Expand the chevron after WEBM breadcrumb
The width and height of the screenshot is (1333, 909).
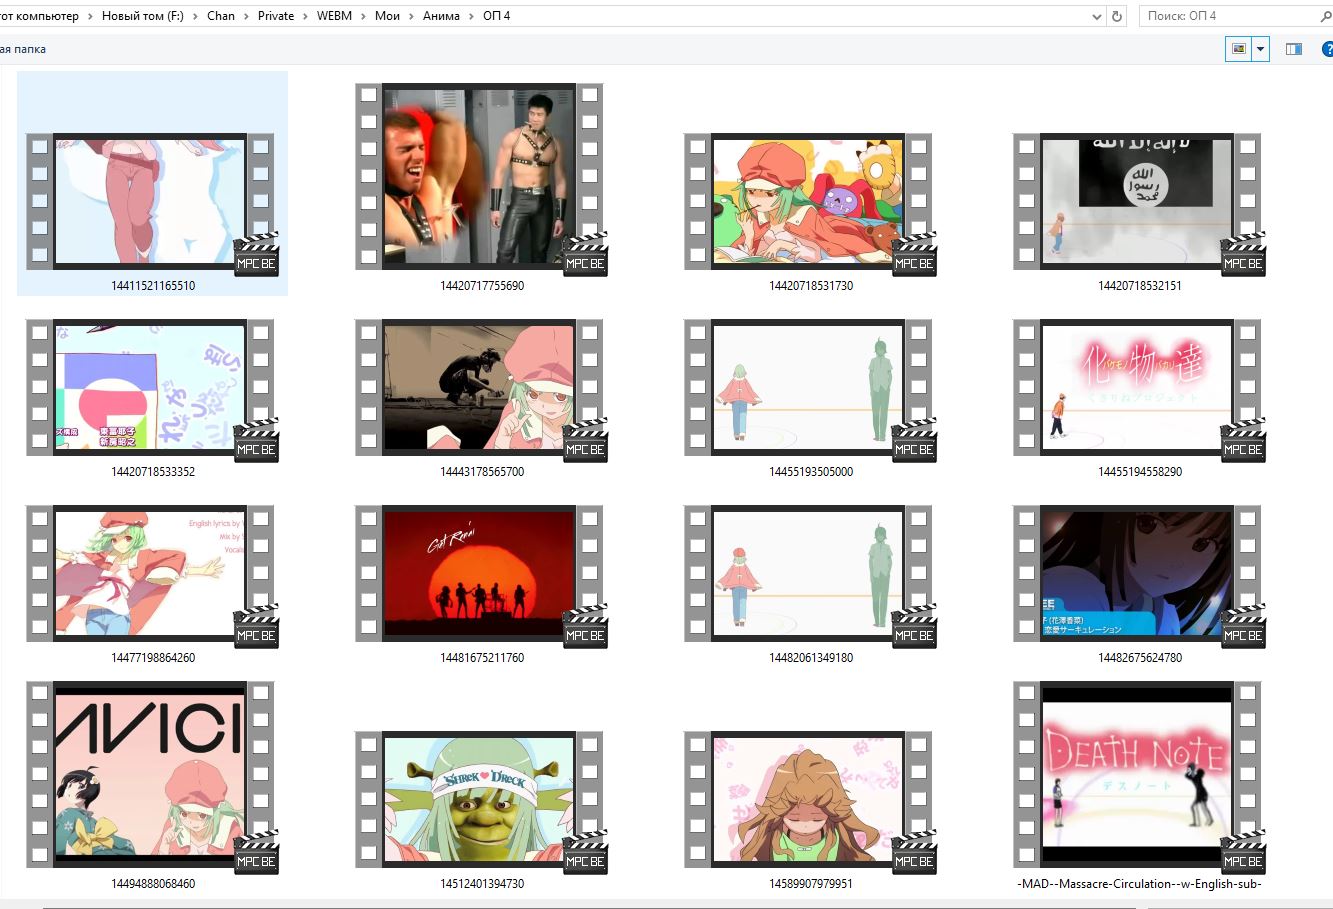click(363, 16)
